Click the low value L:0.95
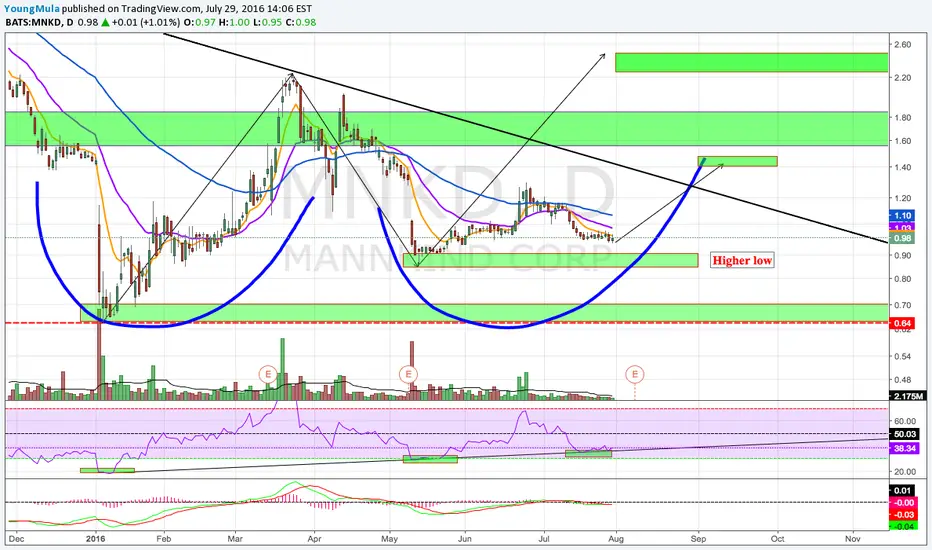Viewport: 932px width, 550px height. (x=266, y=23)
